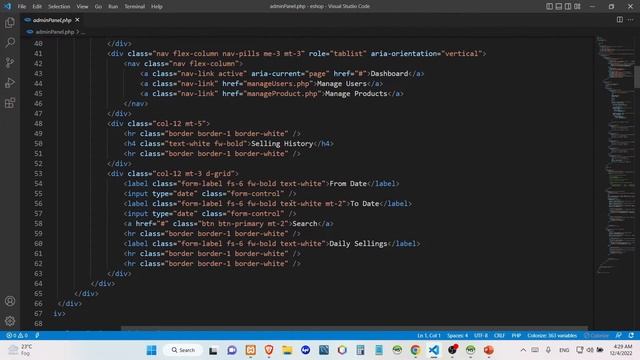Open the Help menu
Screen dimensions: 640x360
point(157,6)
